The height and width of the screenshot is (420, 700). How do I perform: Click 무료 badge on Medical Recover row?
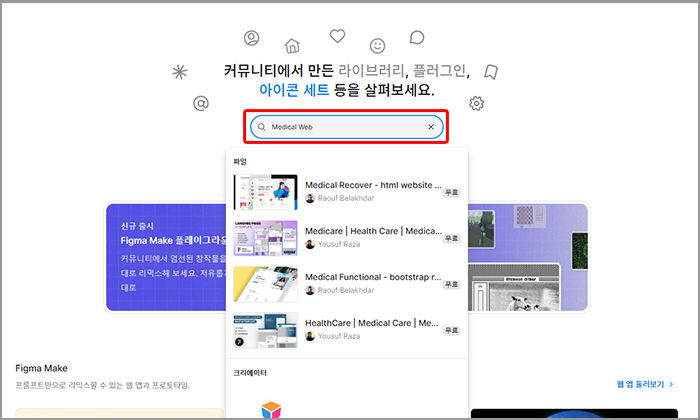pos(451,192)
